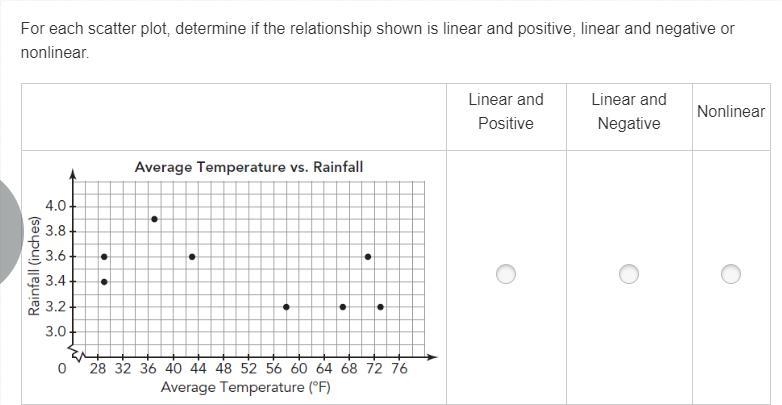Mark the Nonlinear radio button
The height and width of the screenshot is (405, 782).
(x=731, y=274)
